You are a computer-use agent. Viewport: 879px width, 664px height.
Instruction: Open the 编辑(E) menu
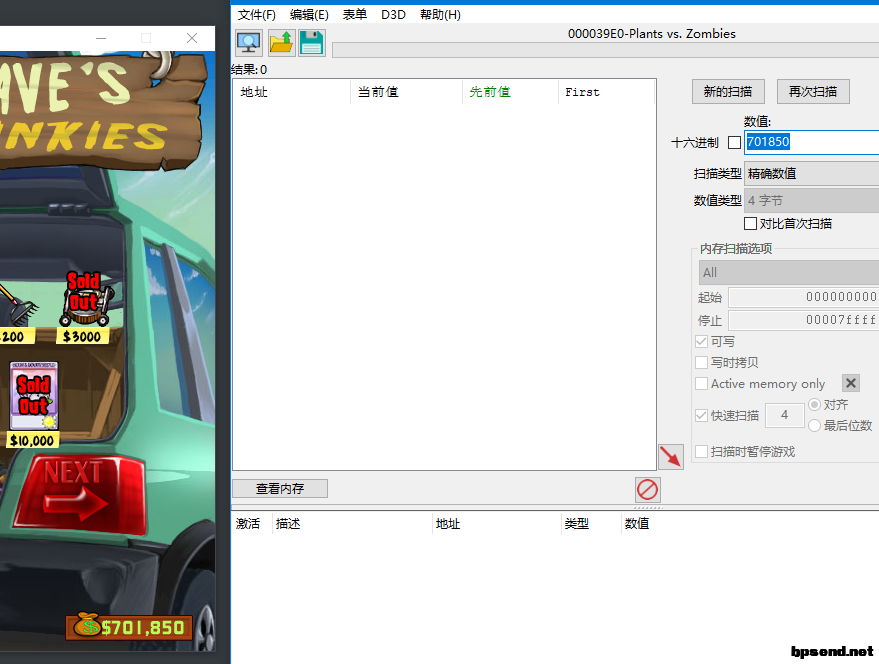point(309,15)
